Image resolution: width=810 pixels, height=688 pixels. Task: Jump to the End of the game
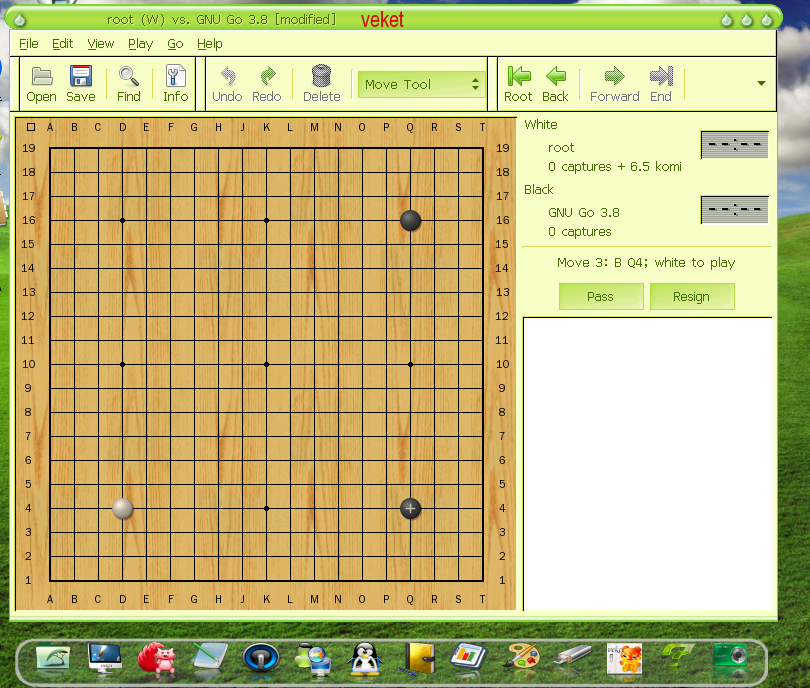(x=661, y=84)
